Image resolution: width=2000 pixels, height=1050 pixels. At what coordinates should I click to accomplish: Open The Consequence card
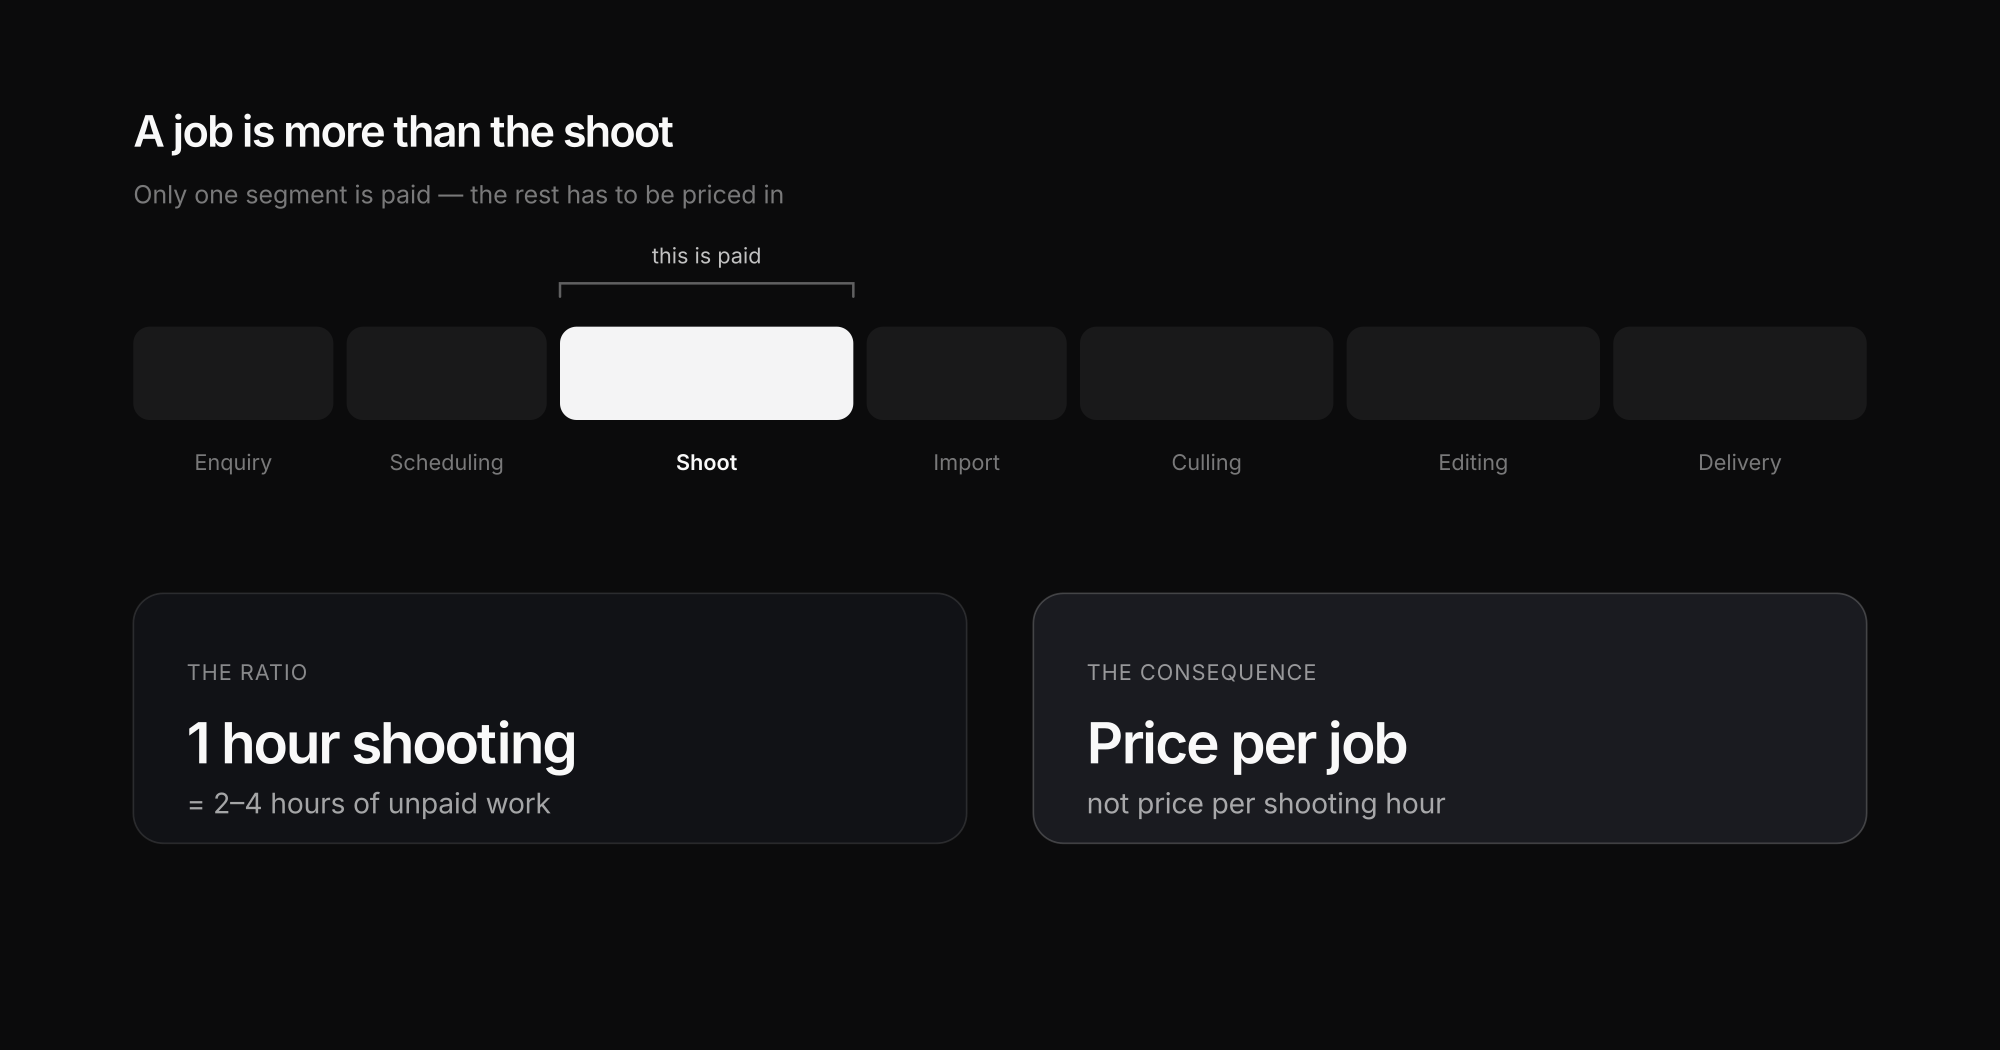pyautogui.click(x=1450, y=718)
